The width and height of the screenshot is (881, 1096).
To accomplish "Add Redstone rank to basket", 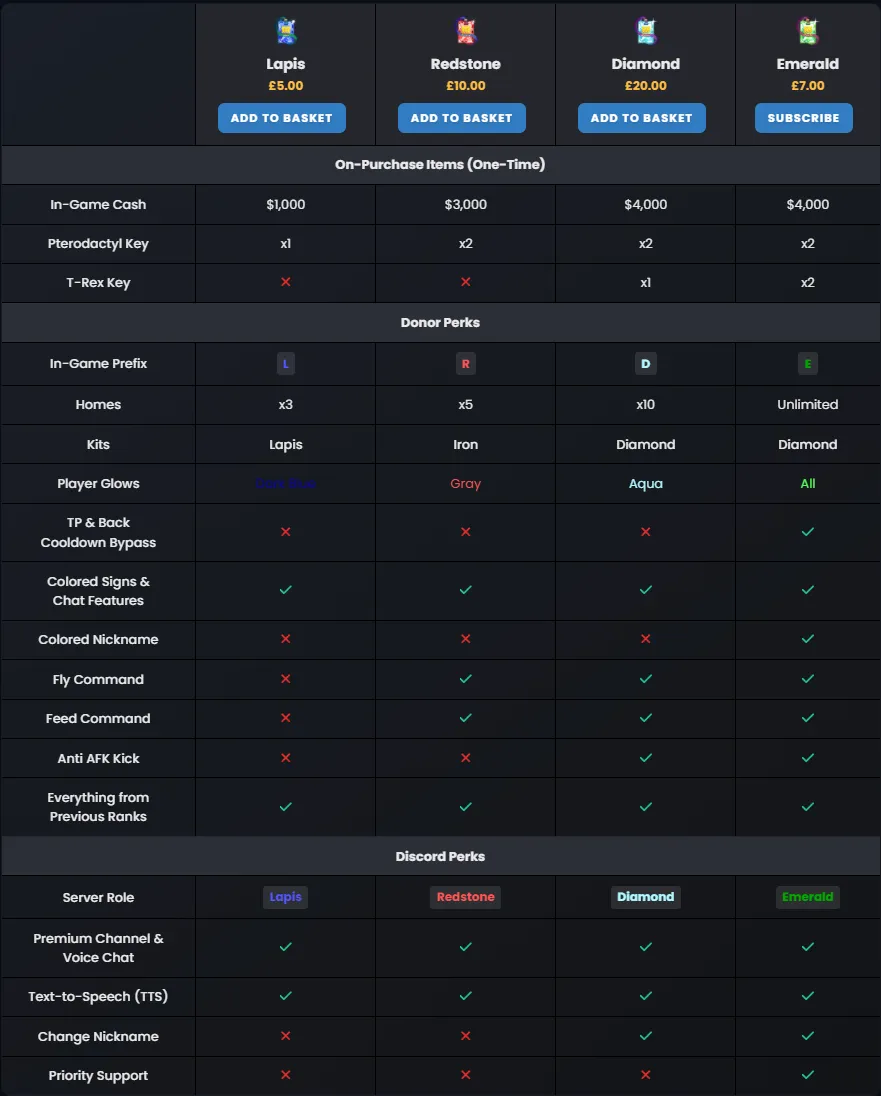I will coord(461,118).
